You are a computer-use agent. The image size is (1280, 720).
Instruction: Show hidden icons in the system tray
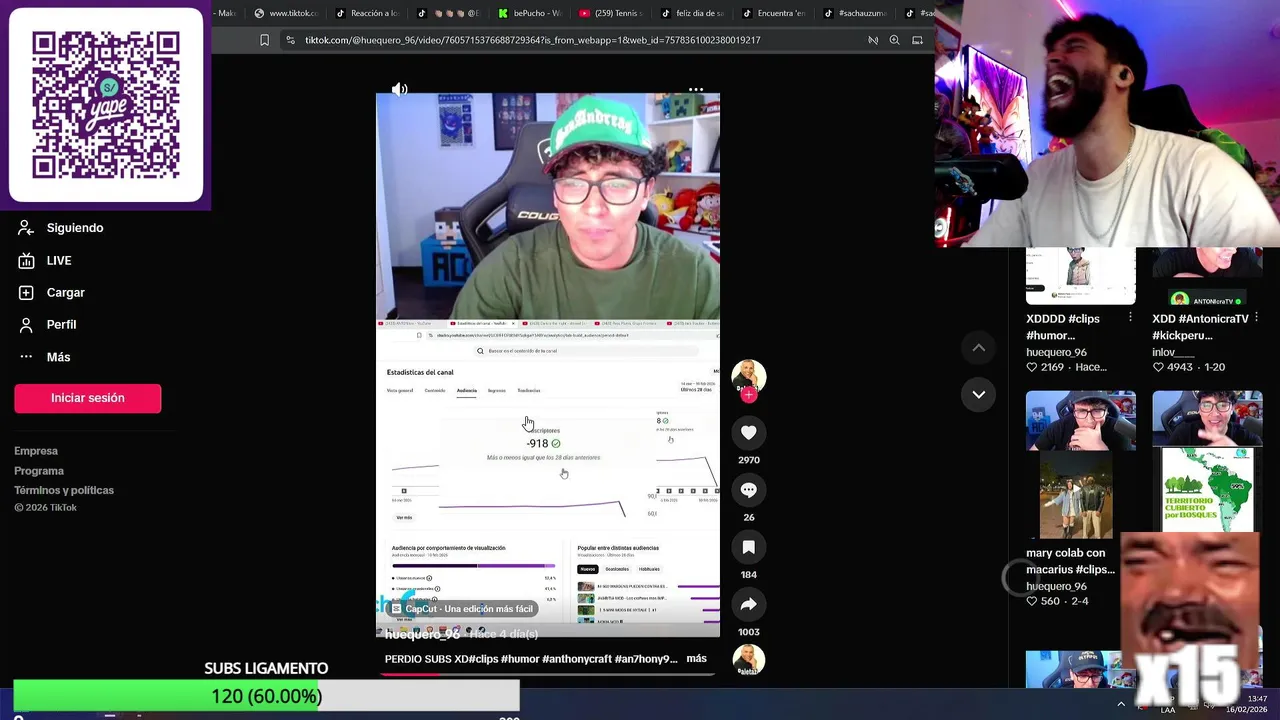pos(1121,704)
